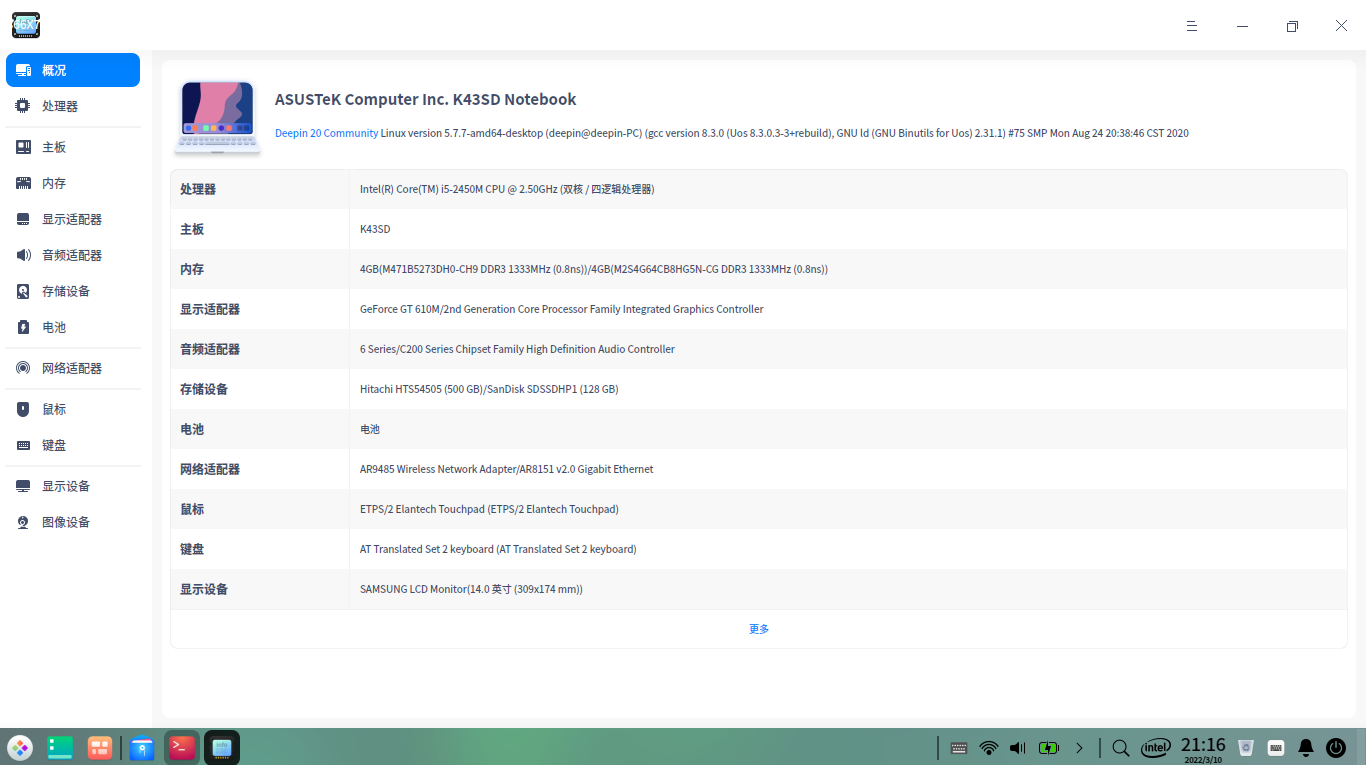Screen dimensions: 1366x765
Task: Click the 网络适配器 label in the overview table
Action: point(210,469)
